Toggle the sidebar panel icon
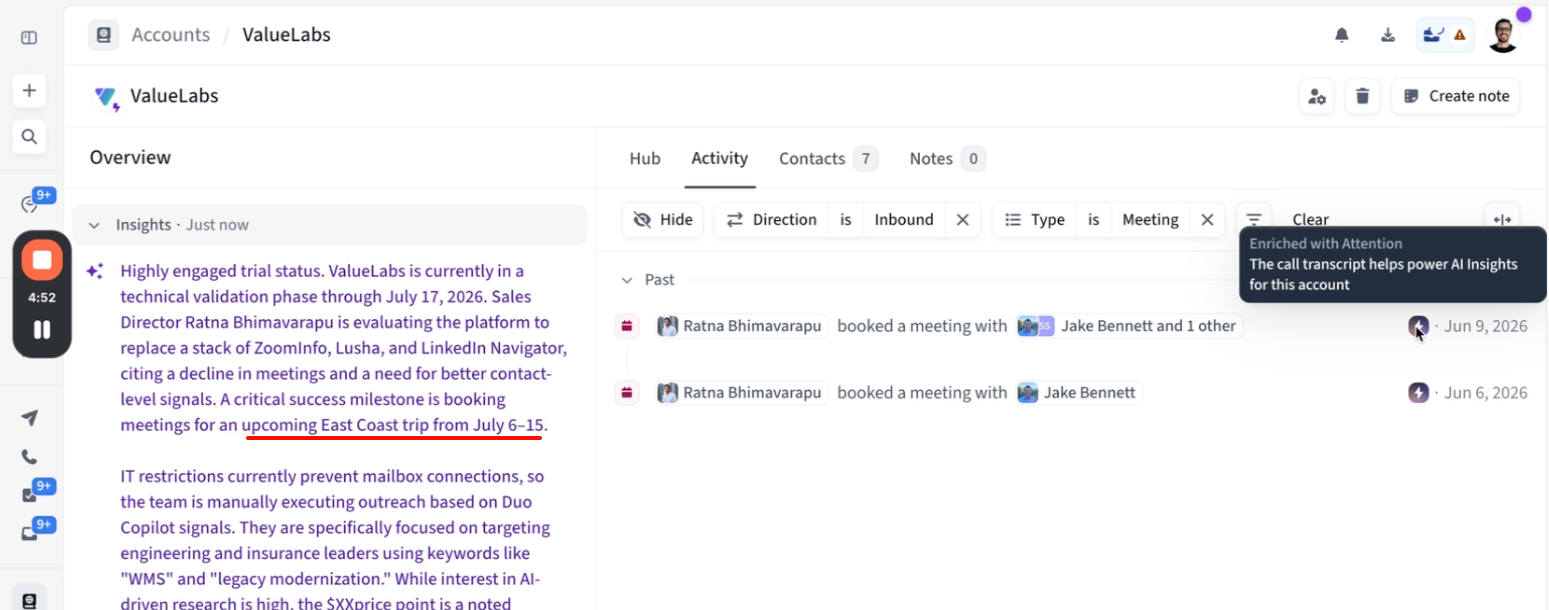The width and height of the screenshot is (1549, 610). pyautogui.click(x=29, y=38)
